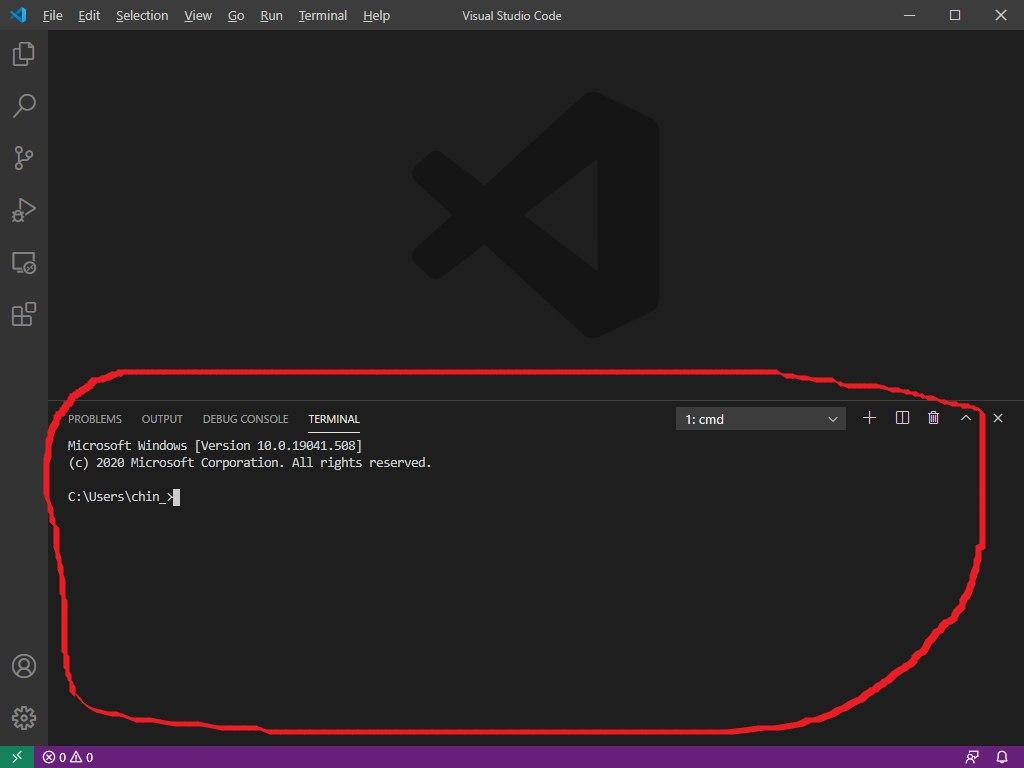The width and height of the screenshot is (1024, 768).
Task: Open notifications bell in status bar
Action: tap(1002, 758)
